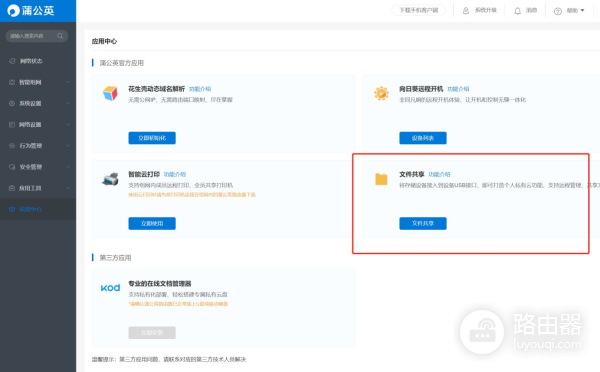Click the 蒲公英官方应用 section title

coord(122,63)
